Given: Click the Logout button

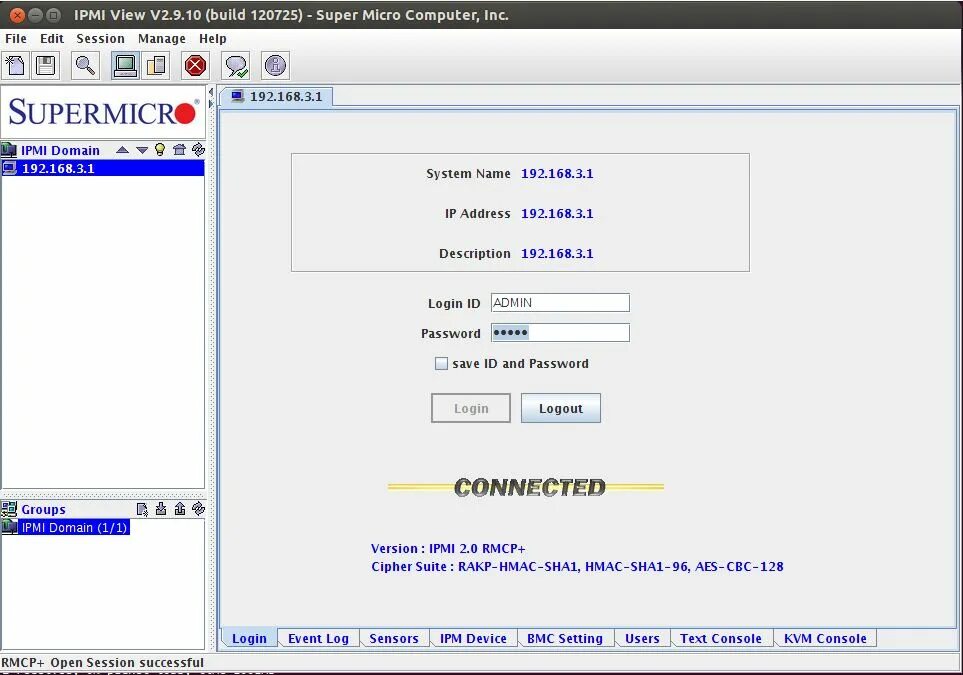Looking at the screenshot, I should pos(561,408).
